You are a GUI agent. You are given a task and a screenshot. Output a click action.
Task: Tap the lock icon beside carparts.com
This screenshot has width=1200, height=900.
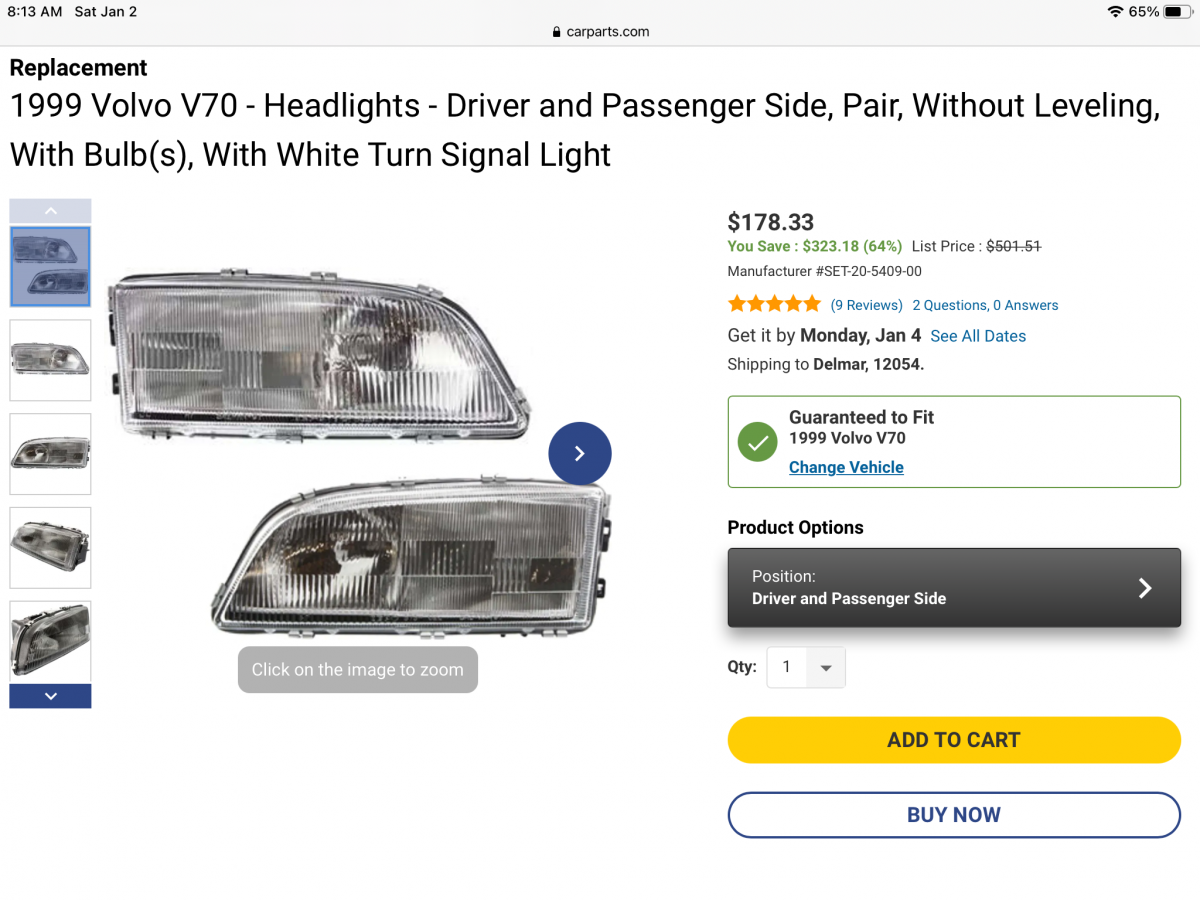[557, 32]
